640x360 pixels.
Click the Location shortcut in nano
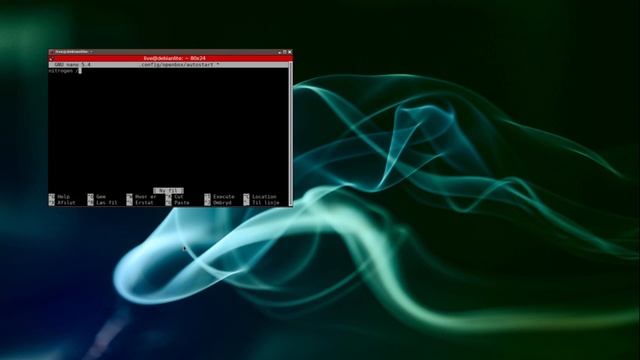(260, 197)
